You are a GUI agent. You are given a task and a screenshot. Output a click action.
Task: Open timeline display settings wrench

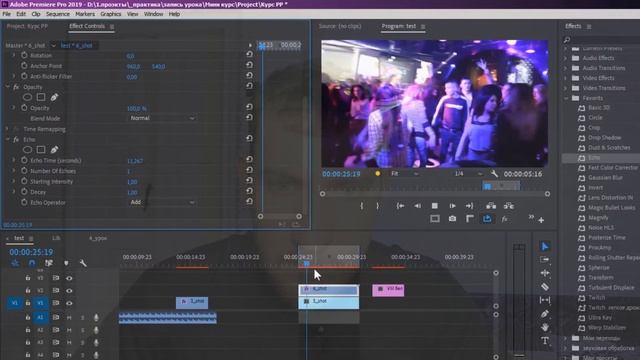[83, 263]
